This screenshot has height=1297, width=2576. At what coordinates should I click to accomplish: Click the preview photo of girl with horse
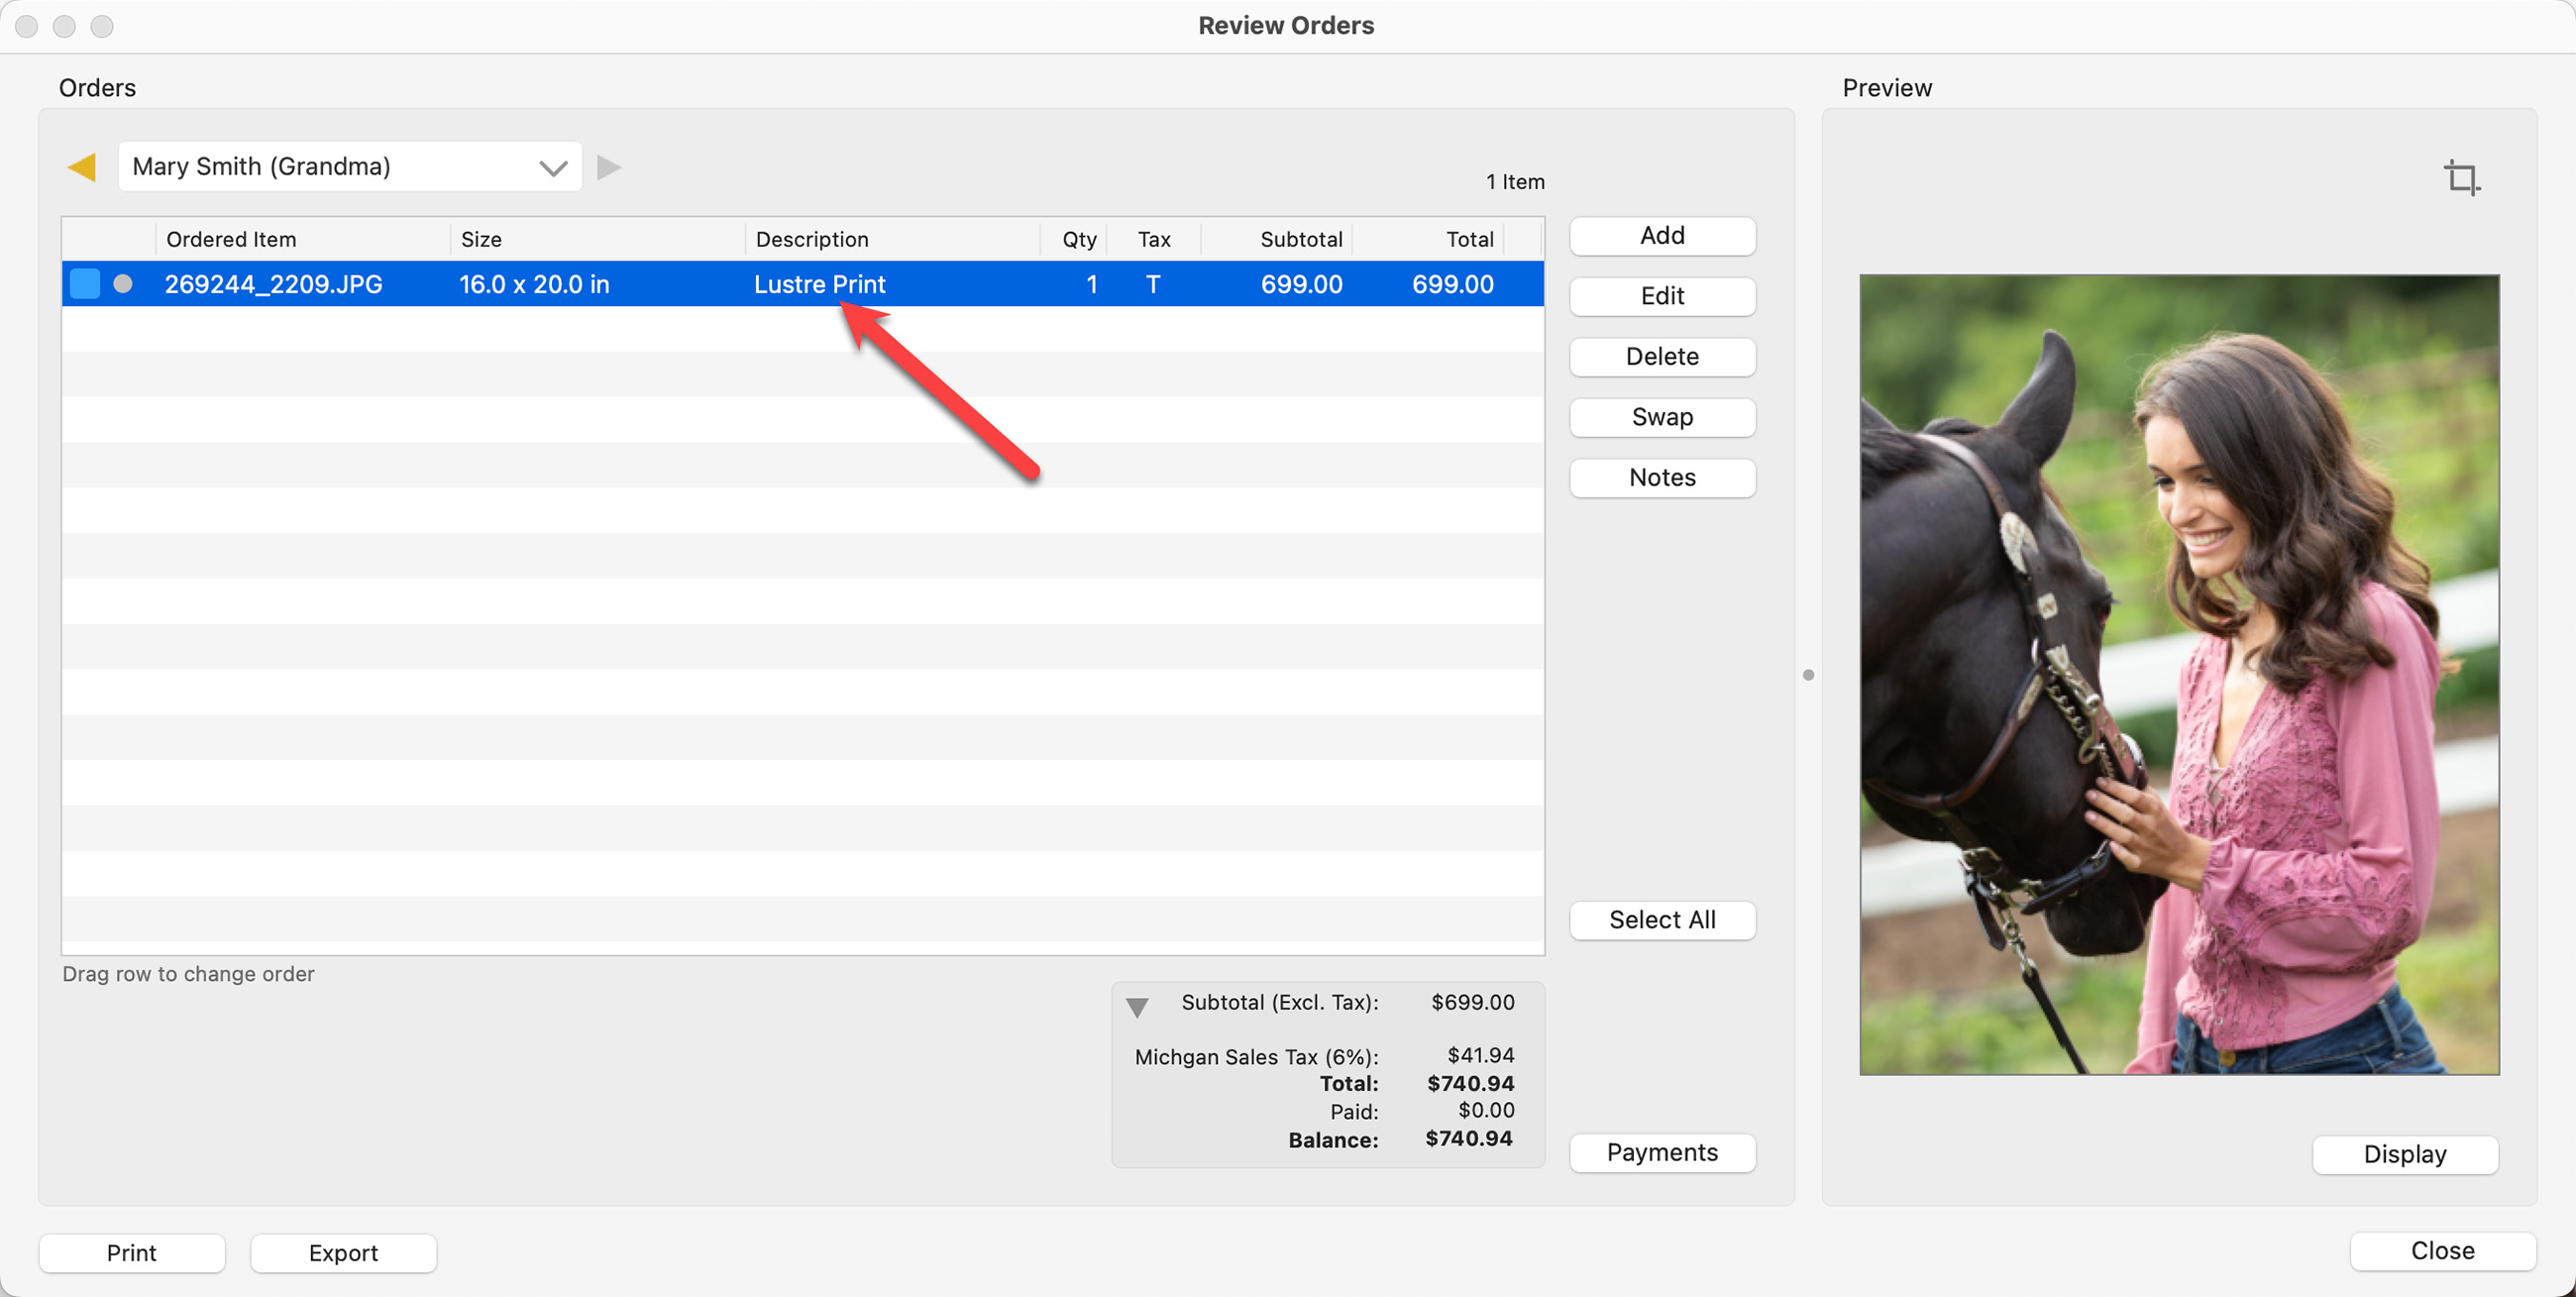pyautogui.click(x=2179, y=675)
